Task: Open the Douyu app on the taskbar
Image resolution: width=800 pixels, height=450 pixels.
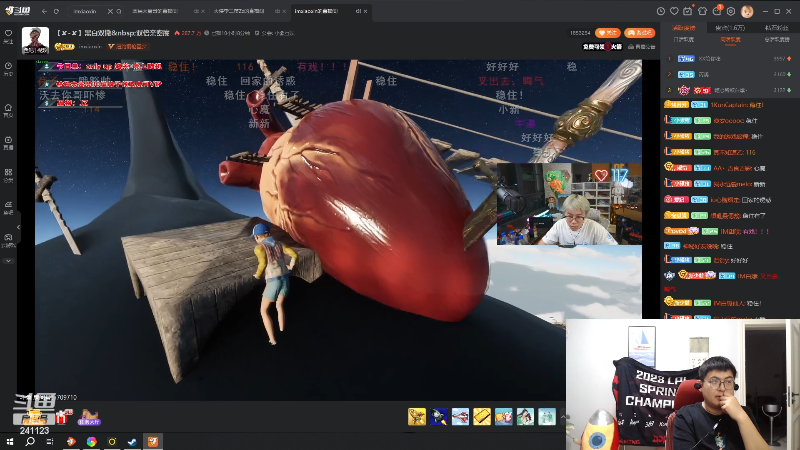Action: pyautogui.click(x=153, y=441)
